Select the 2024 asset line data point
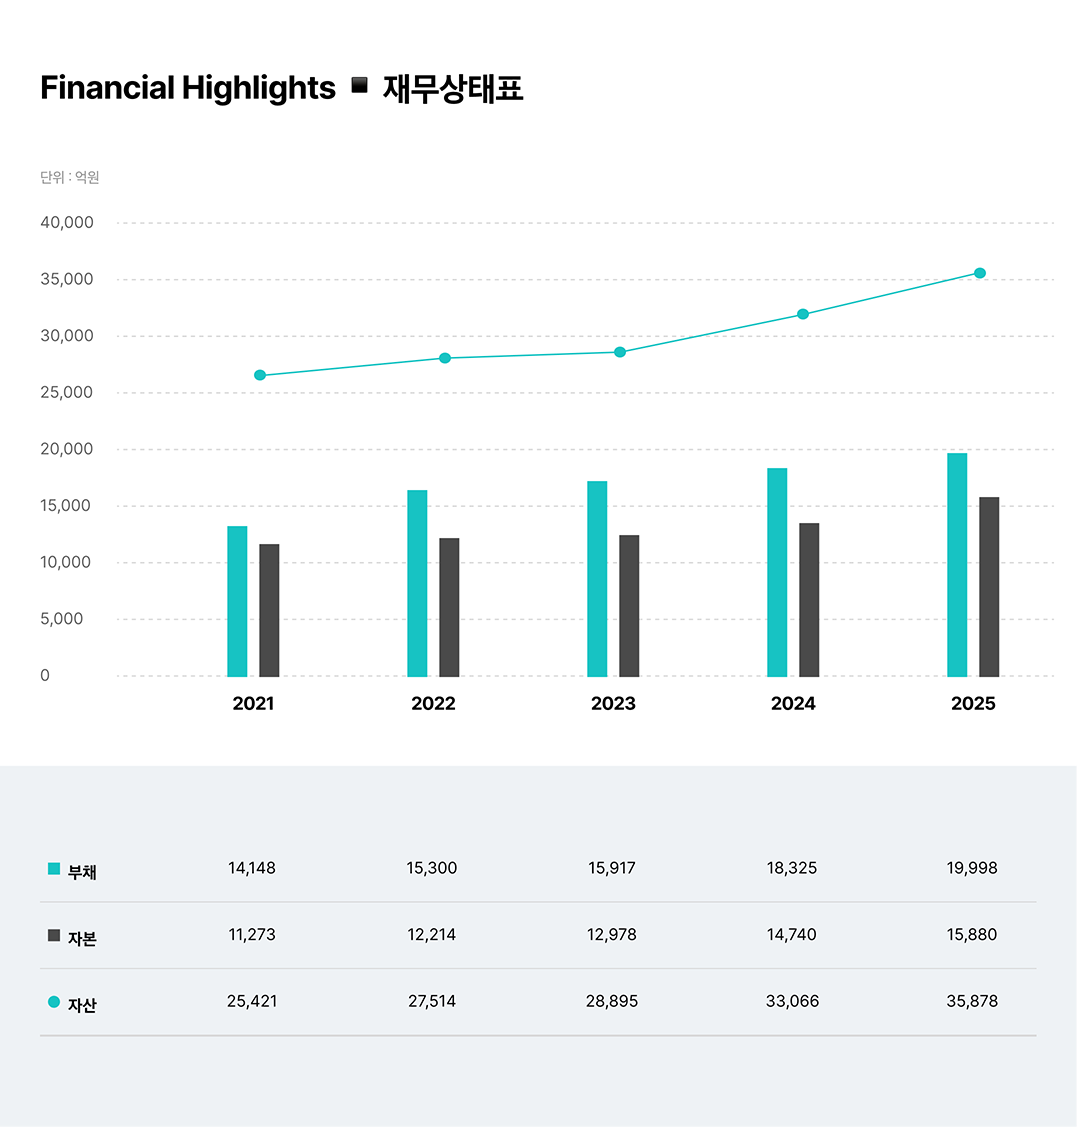This screenshot has width=1077, height=1127. point(803,314)
